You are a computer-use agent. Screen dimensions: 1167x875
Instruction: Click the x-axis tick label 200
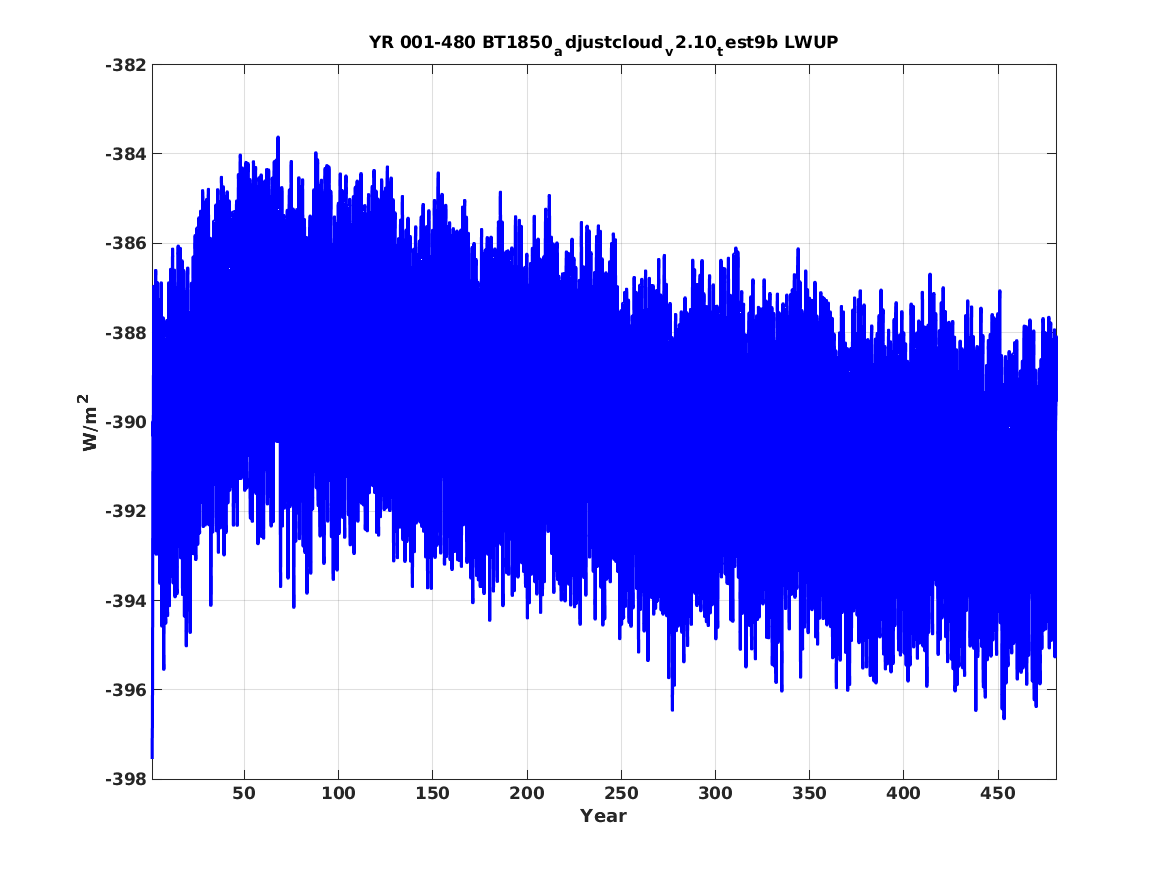527,793
